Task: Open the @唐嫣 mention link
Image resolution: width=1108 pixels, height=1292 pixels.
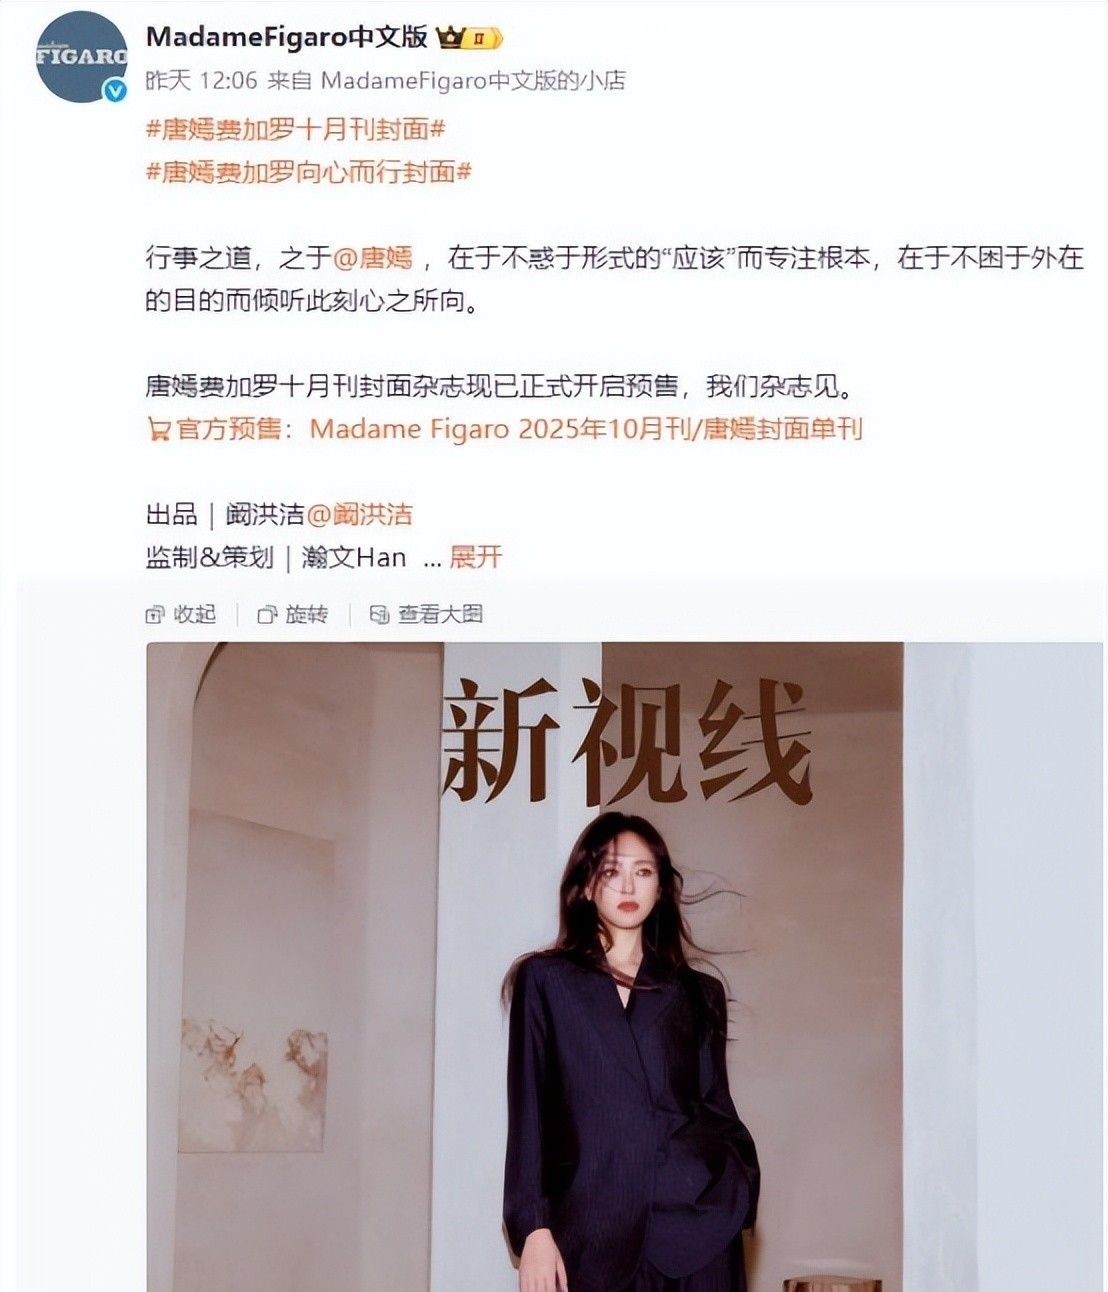Action: coord(372,258)
